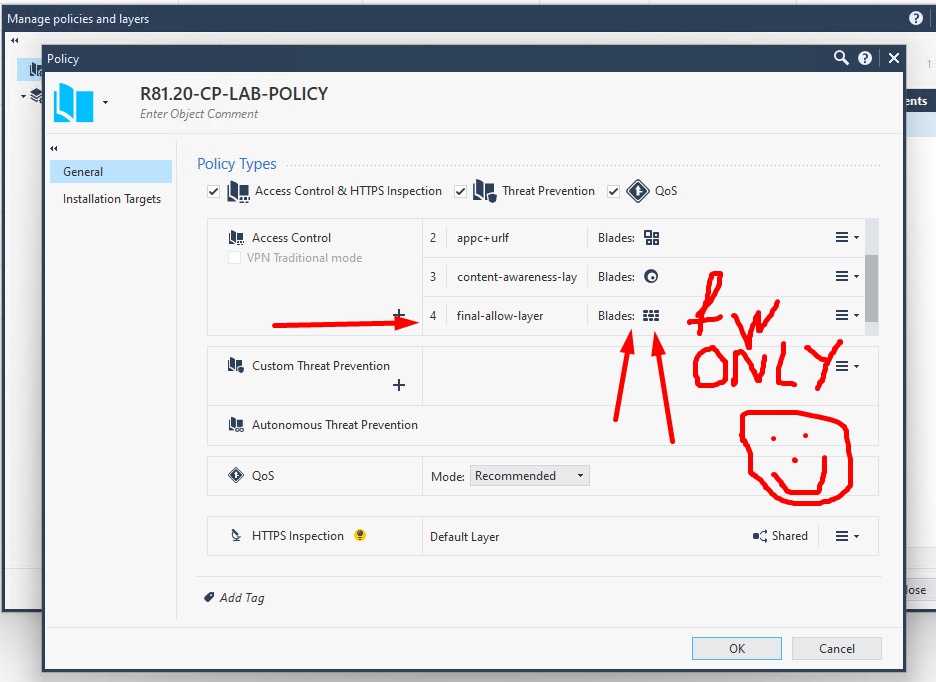Click the content-awareness-lay blade icon
This screenshot has height=682, width=936.
tap(651, 277)
